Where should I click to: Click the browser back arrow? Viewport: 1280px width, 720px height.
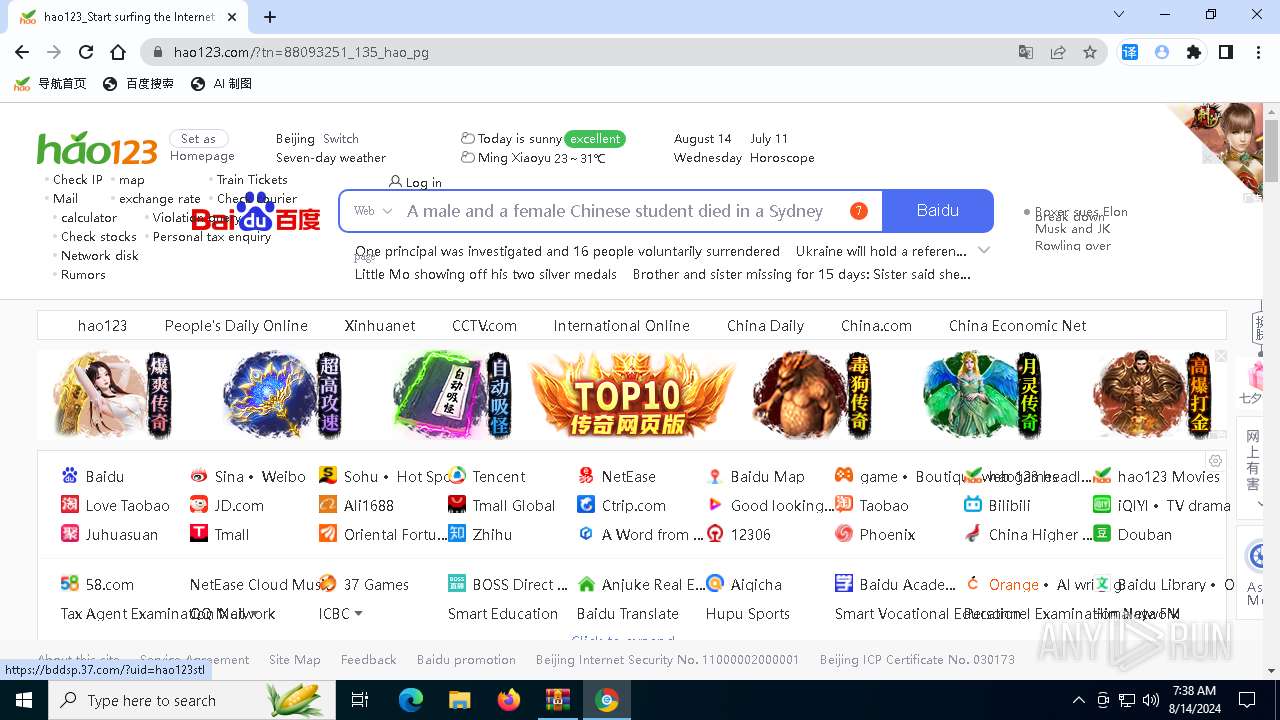pyautogui.click(x=22, y=52)
